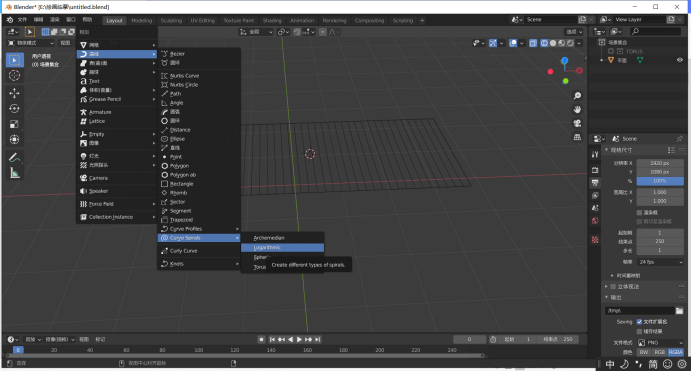The width and height of the screenshot is (692, 371).
Task: Open the shading options dropdown arrow
Action: [579, 43]
